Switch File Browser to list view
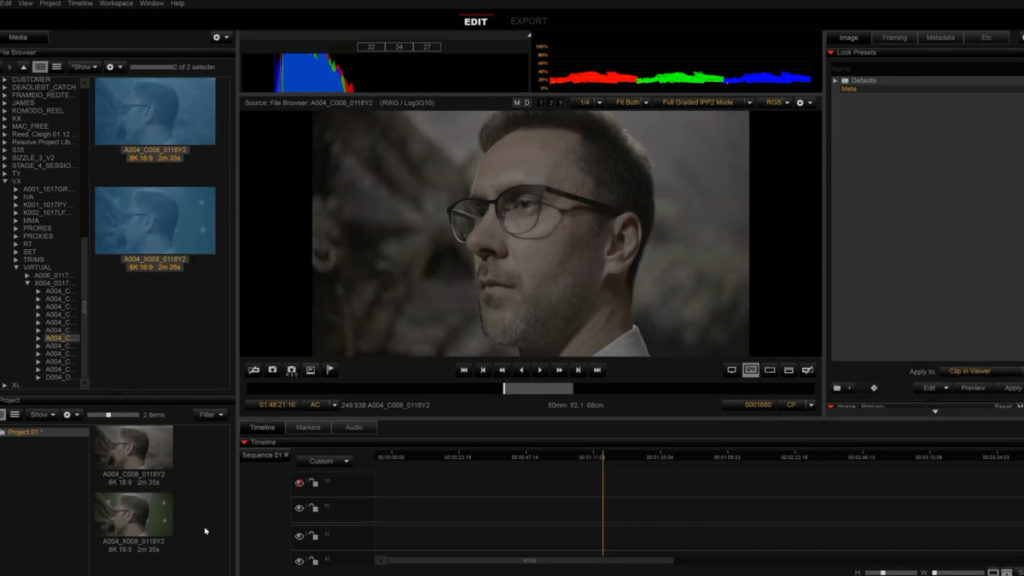Viewport: 1024px width, 576px height. coord(56,67)
